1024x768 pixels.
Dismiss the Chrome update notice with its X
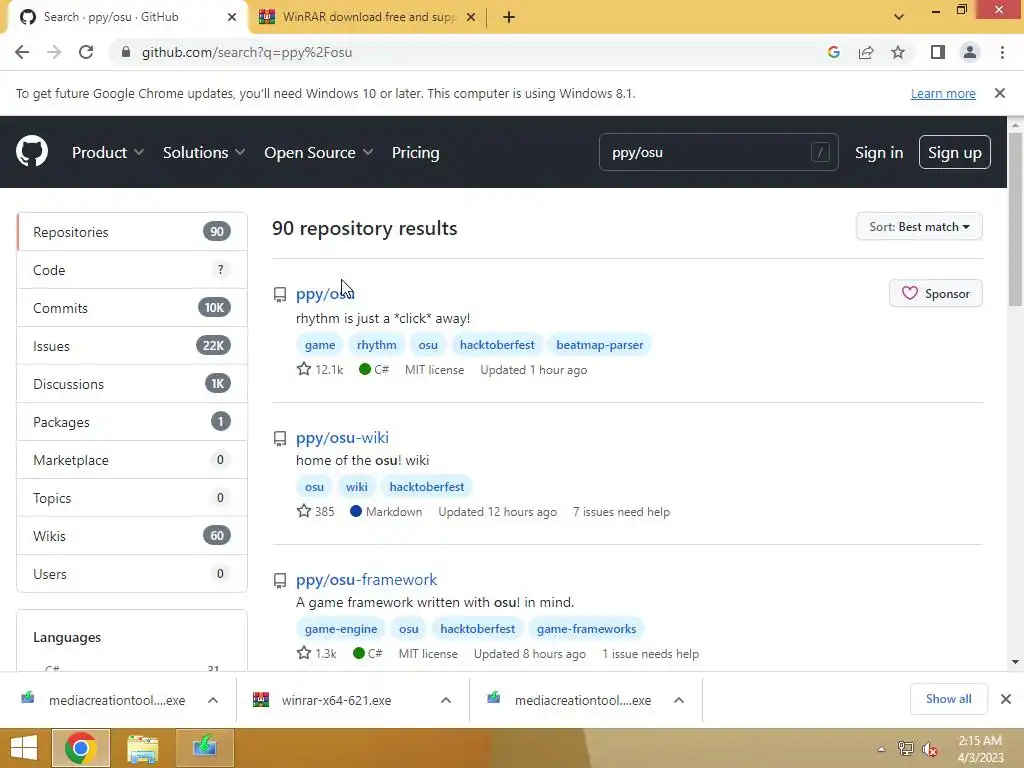click(x=999, y=93)
